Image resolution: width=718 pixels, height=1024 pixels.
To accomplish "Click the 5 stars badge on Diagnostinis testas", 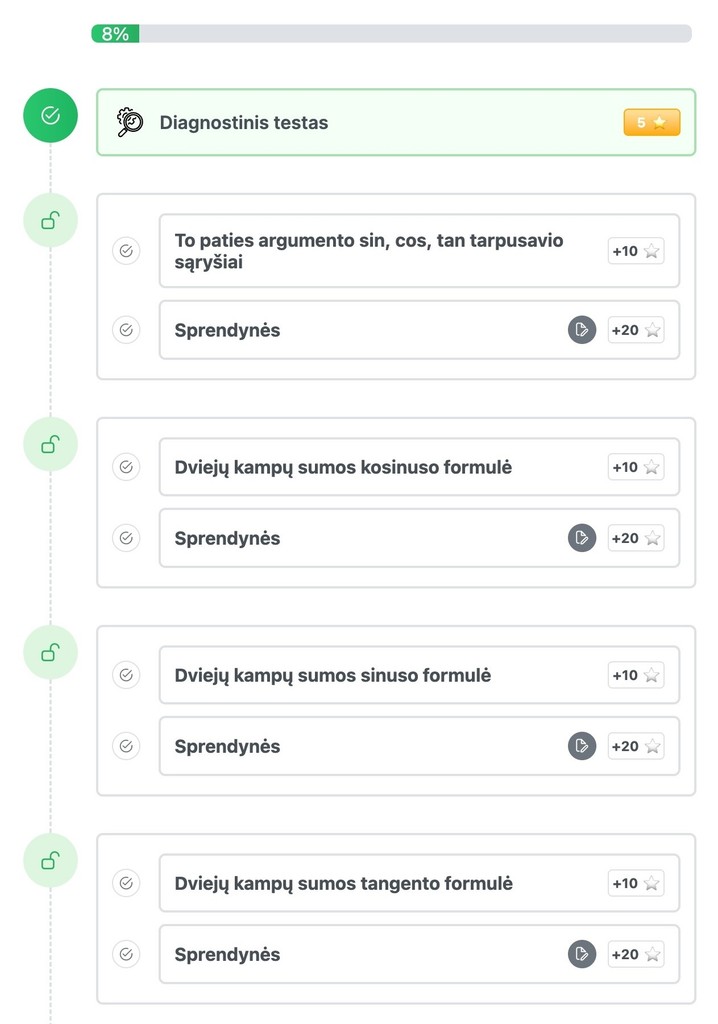I will point(651,122).
